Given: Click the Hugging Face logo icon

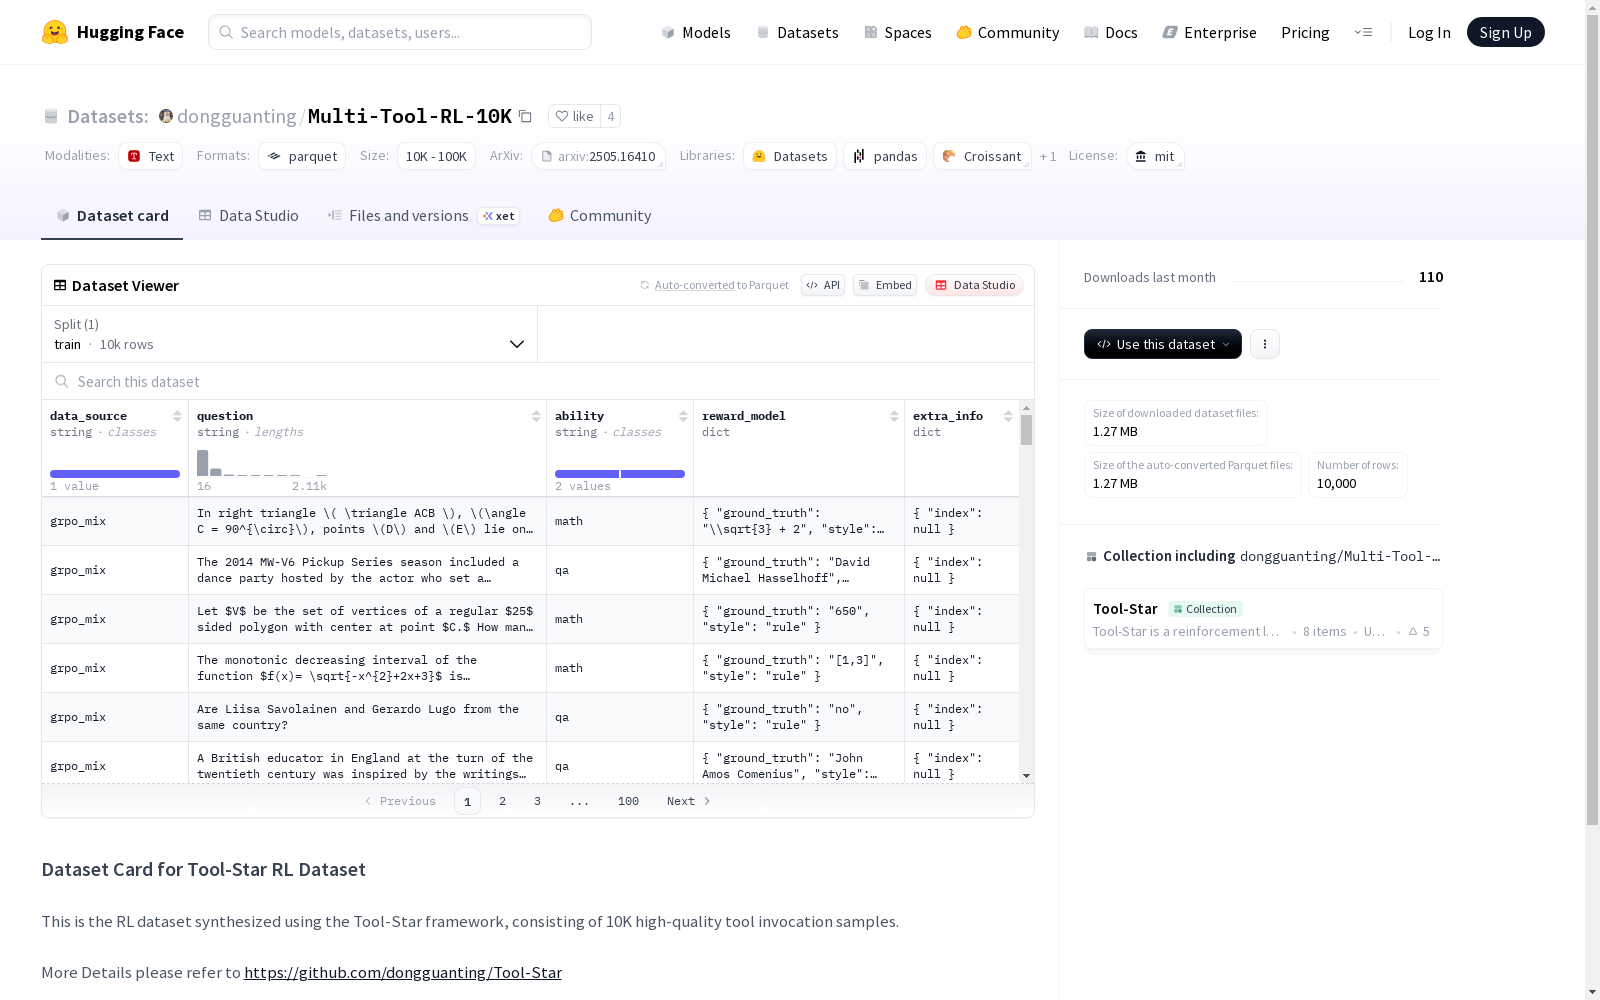Looking at the screenshot, I should coord(55,32).
